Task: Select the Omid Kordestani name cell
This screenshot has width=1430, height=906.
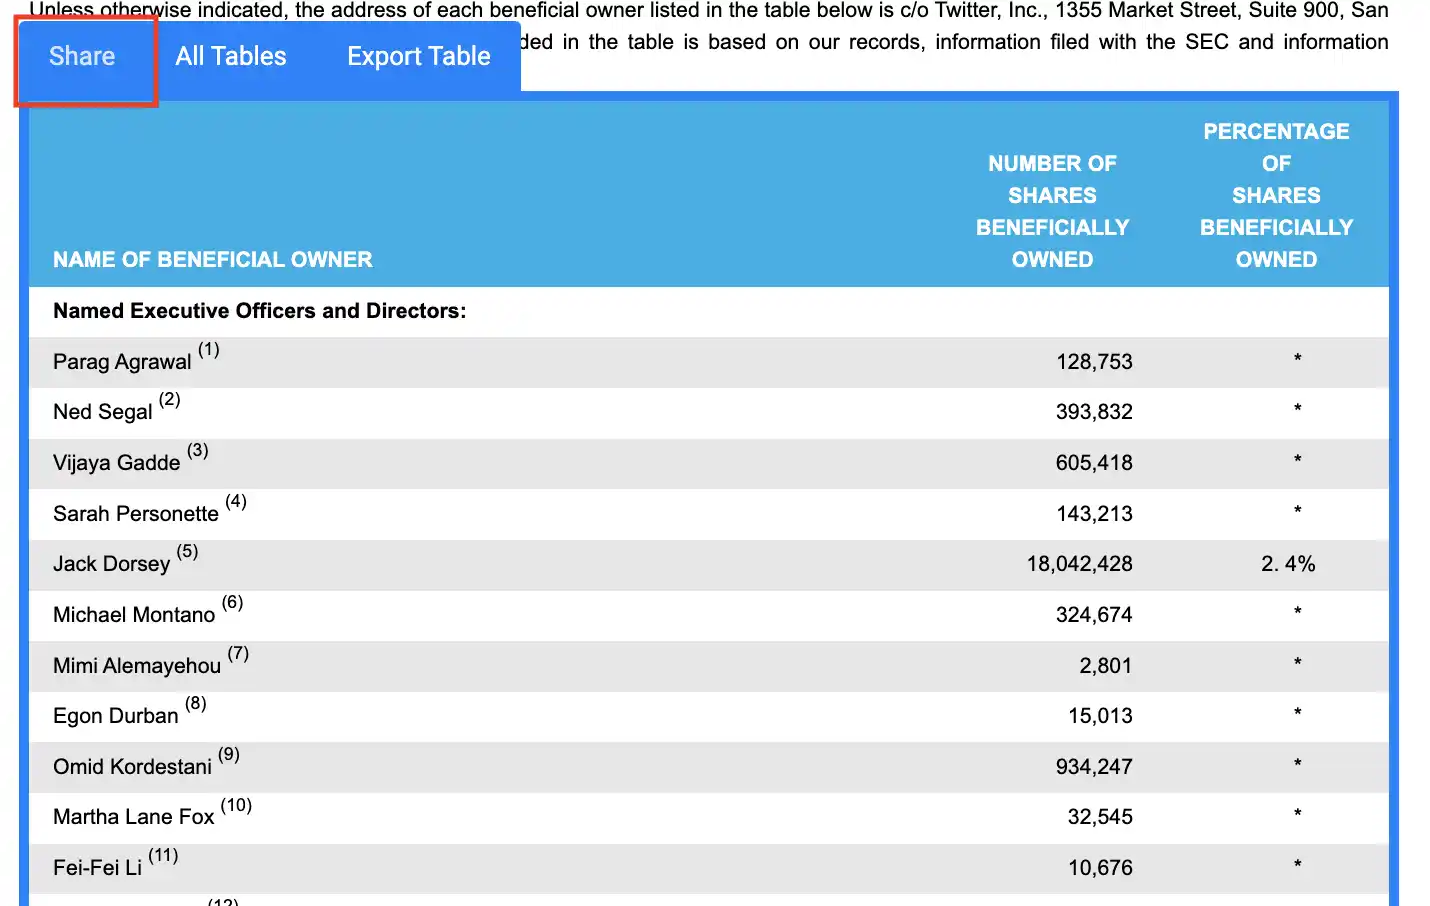Action: 133,767
